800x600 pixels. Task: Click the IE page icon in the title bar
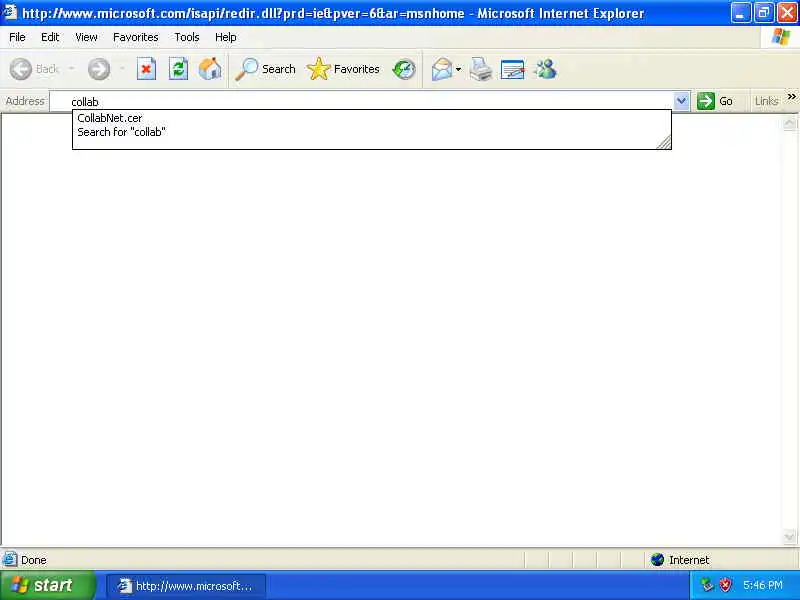tap(10, 11)
